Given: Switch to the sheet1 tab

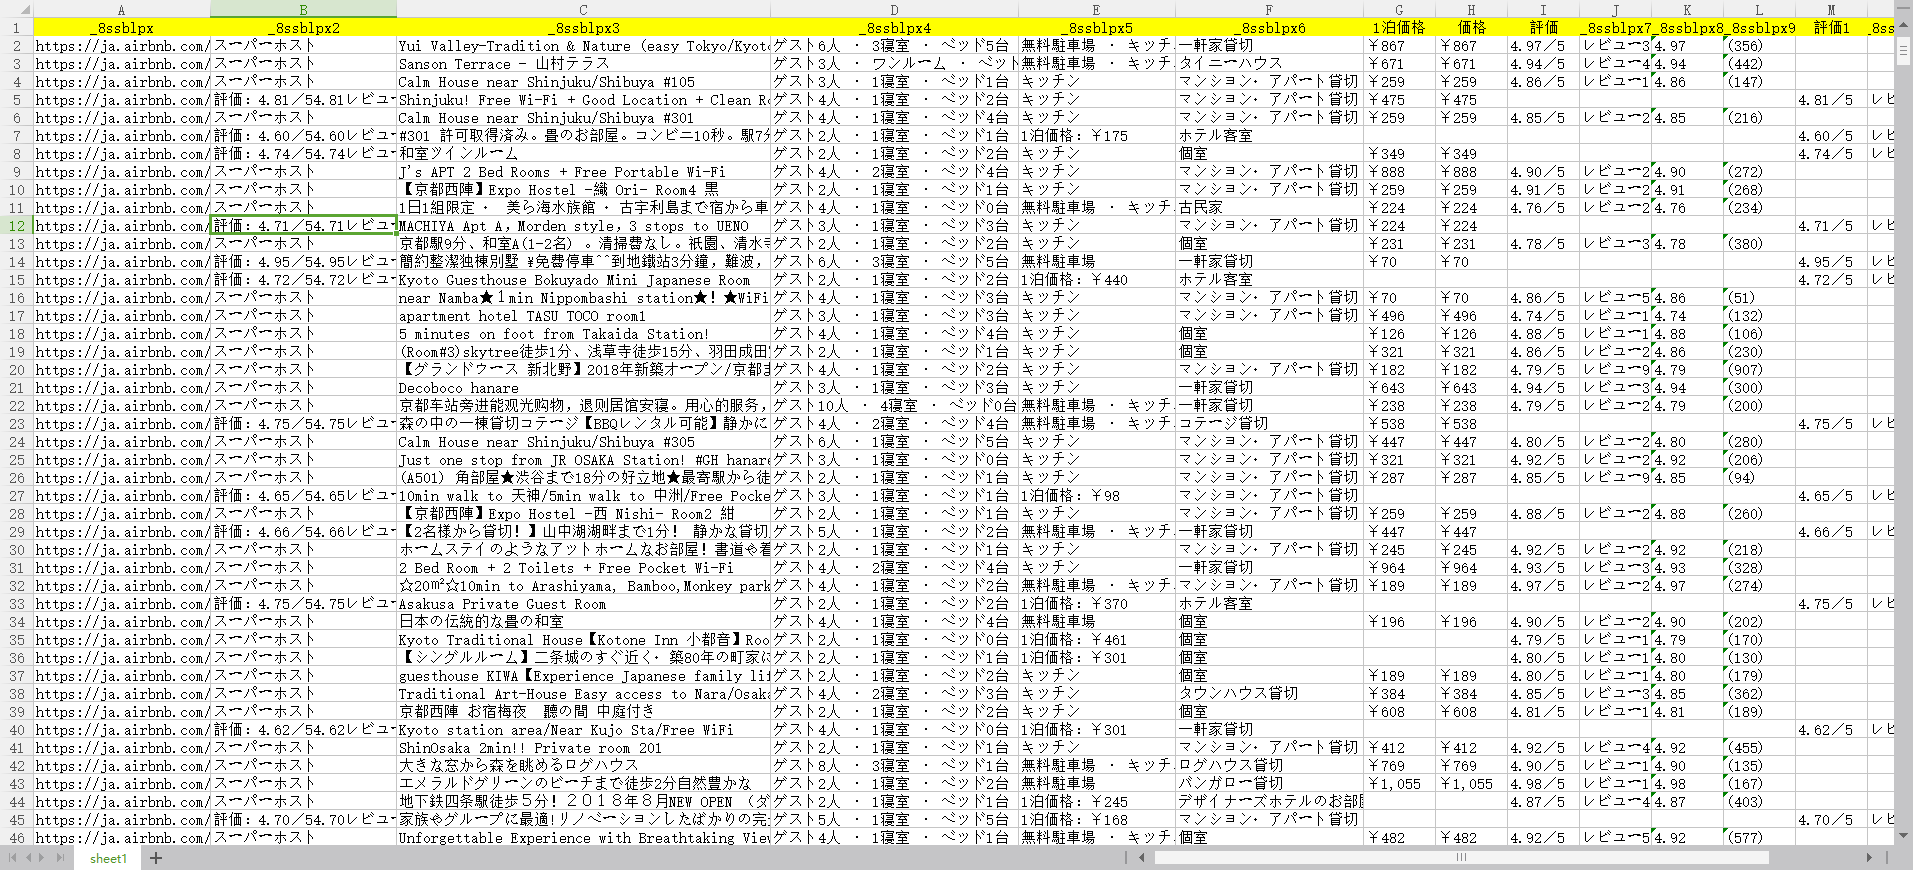Looking at the screenshot, I should point(108,859).
